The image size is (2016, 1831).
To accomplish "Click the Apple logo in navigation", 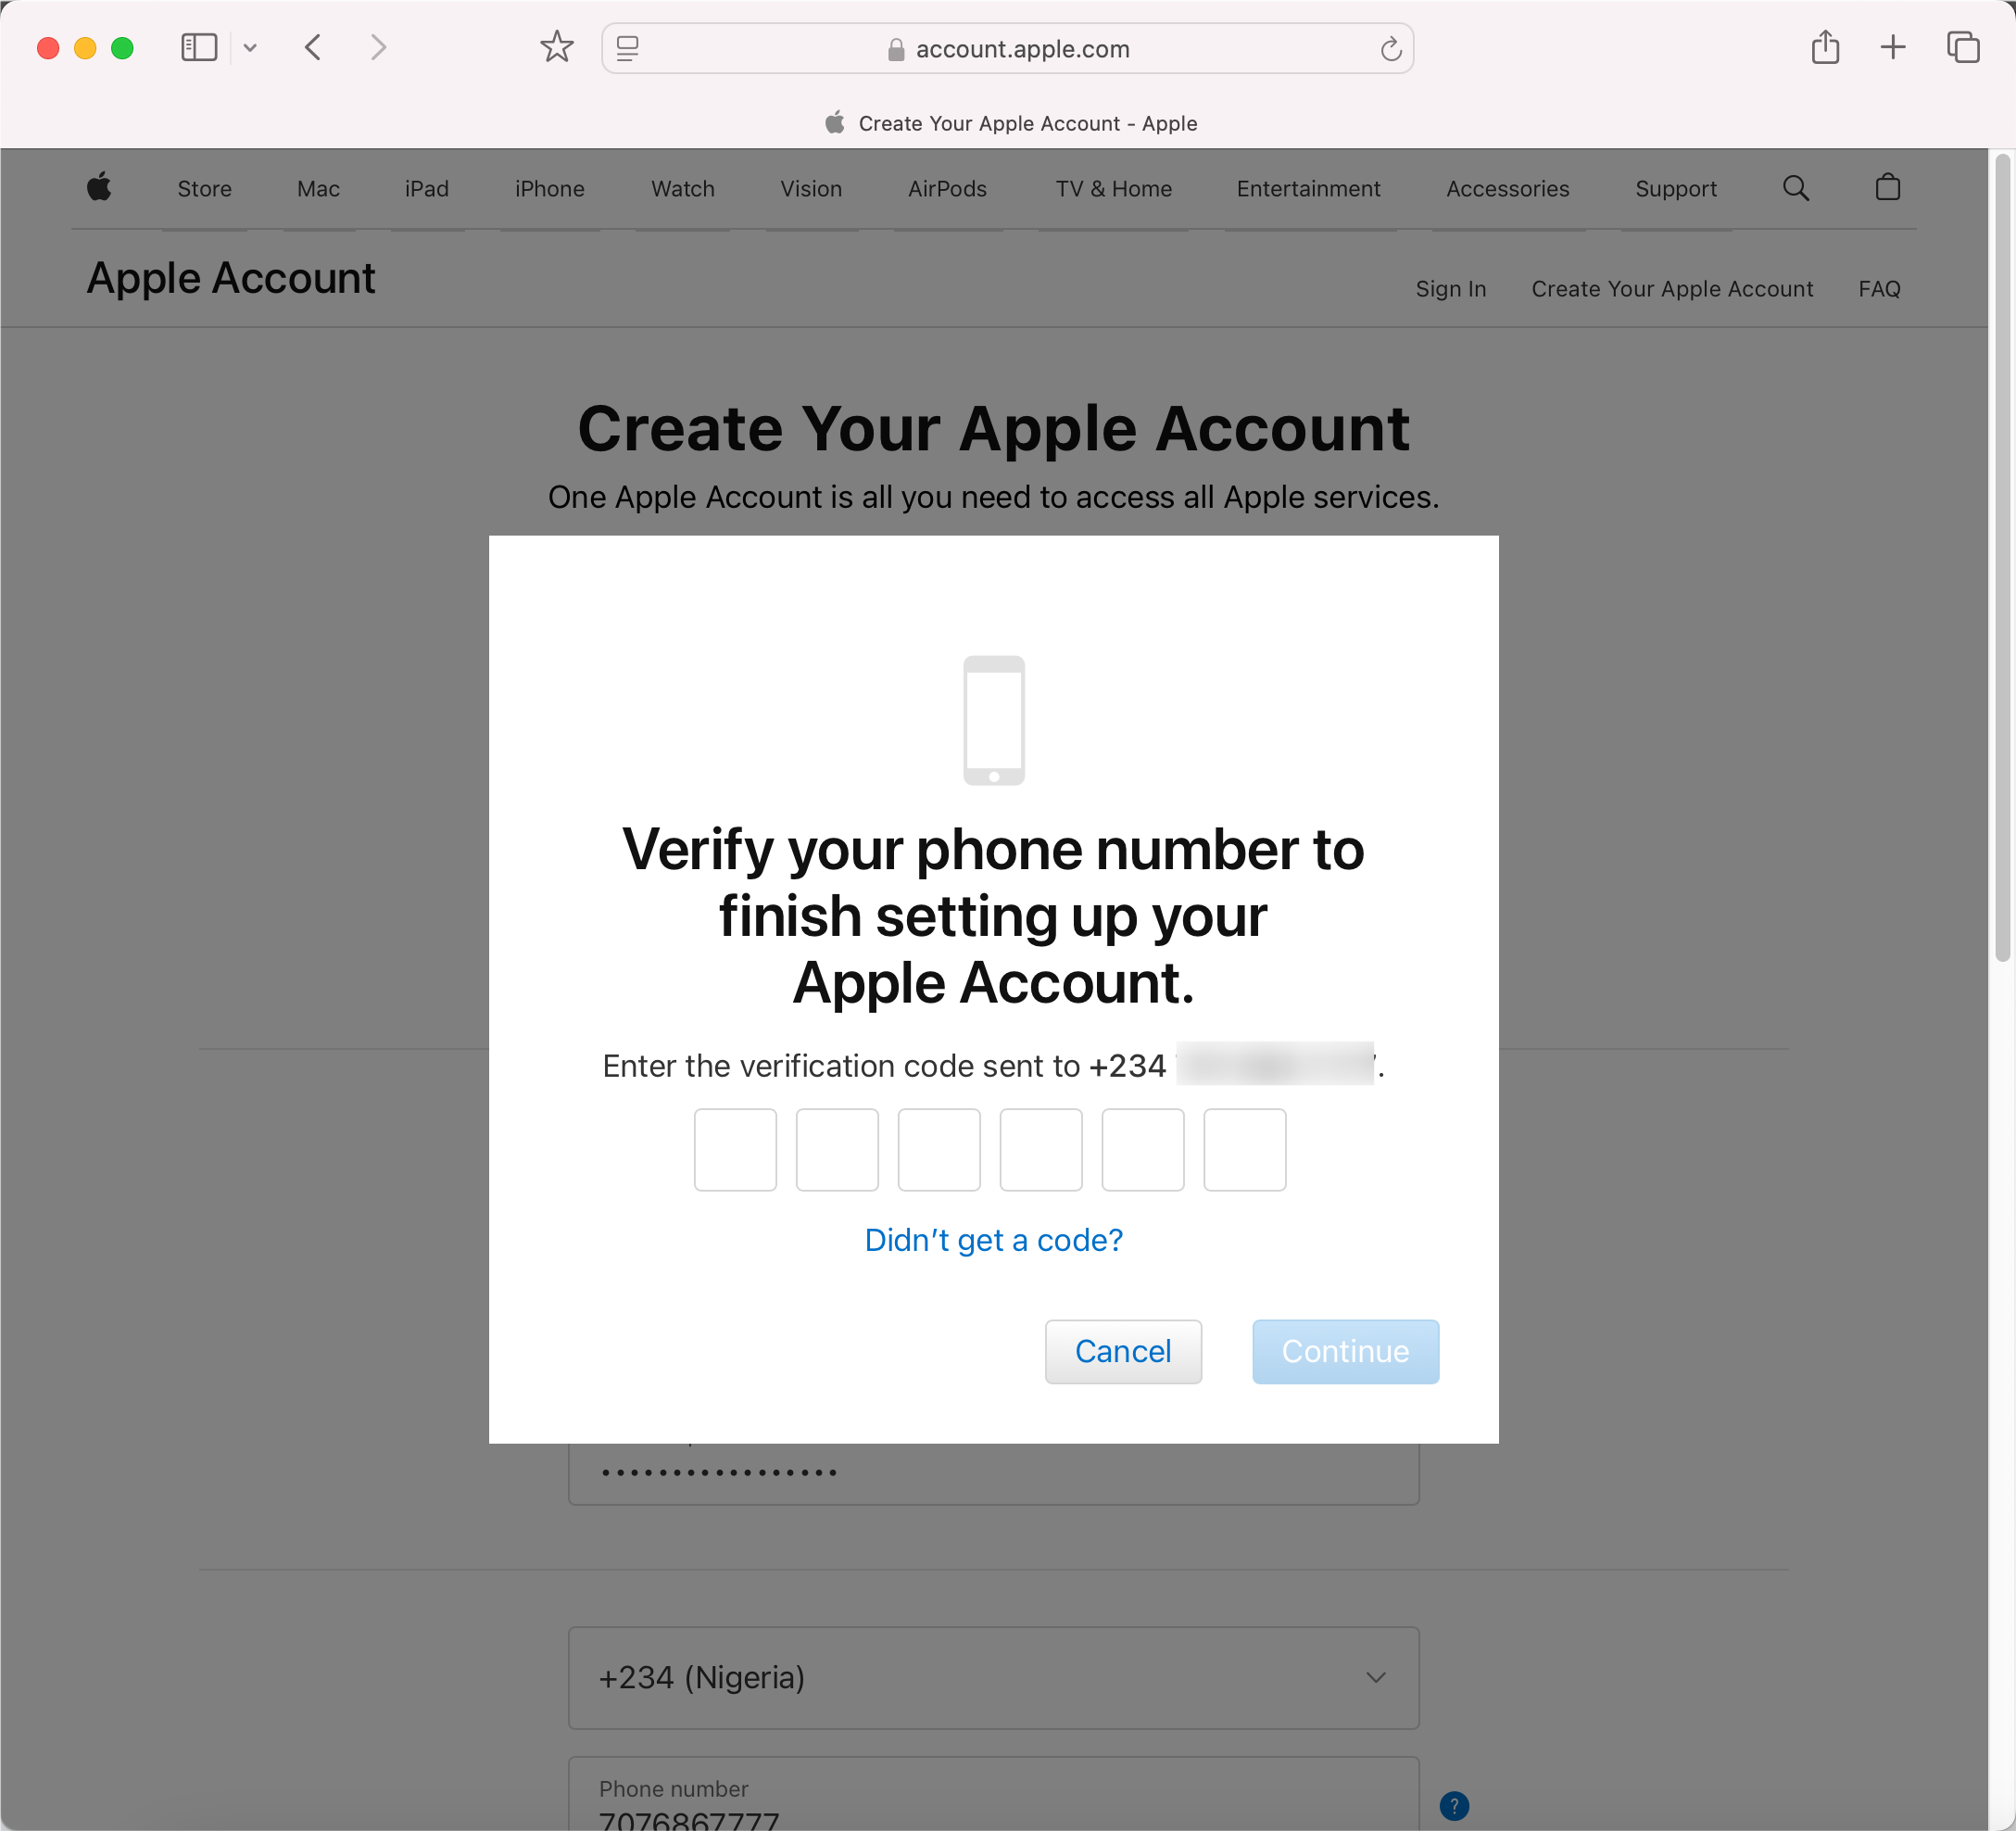I will 99,187.
